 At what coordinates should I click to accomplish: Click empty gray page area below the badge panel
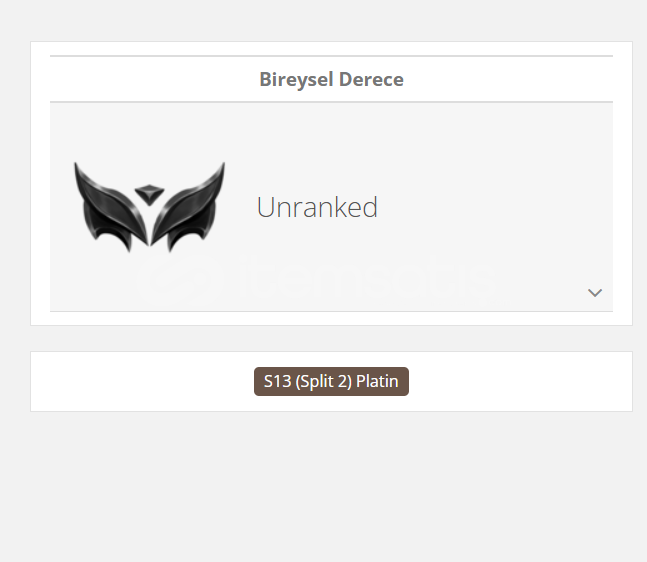pos(324,487)
